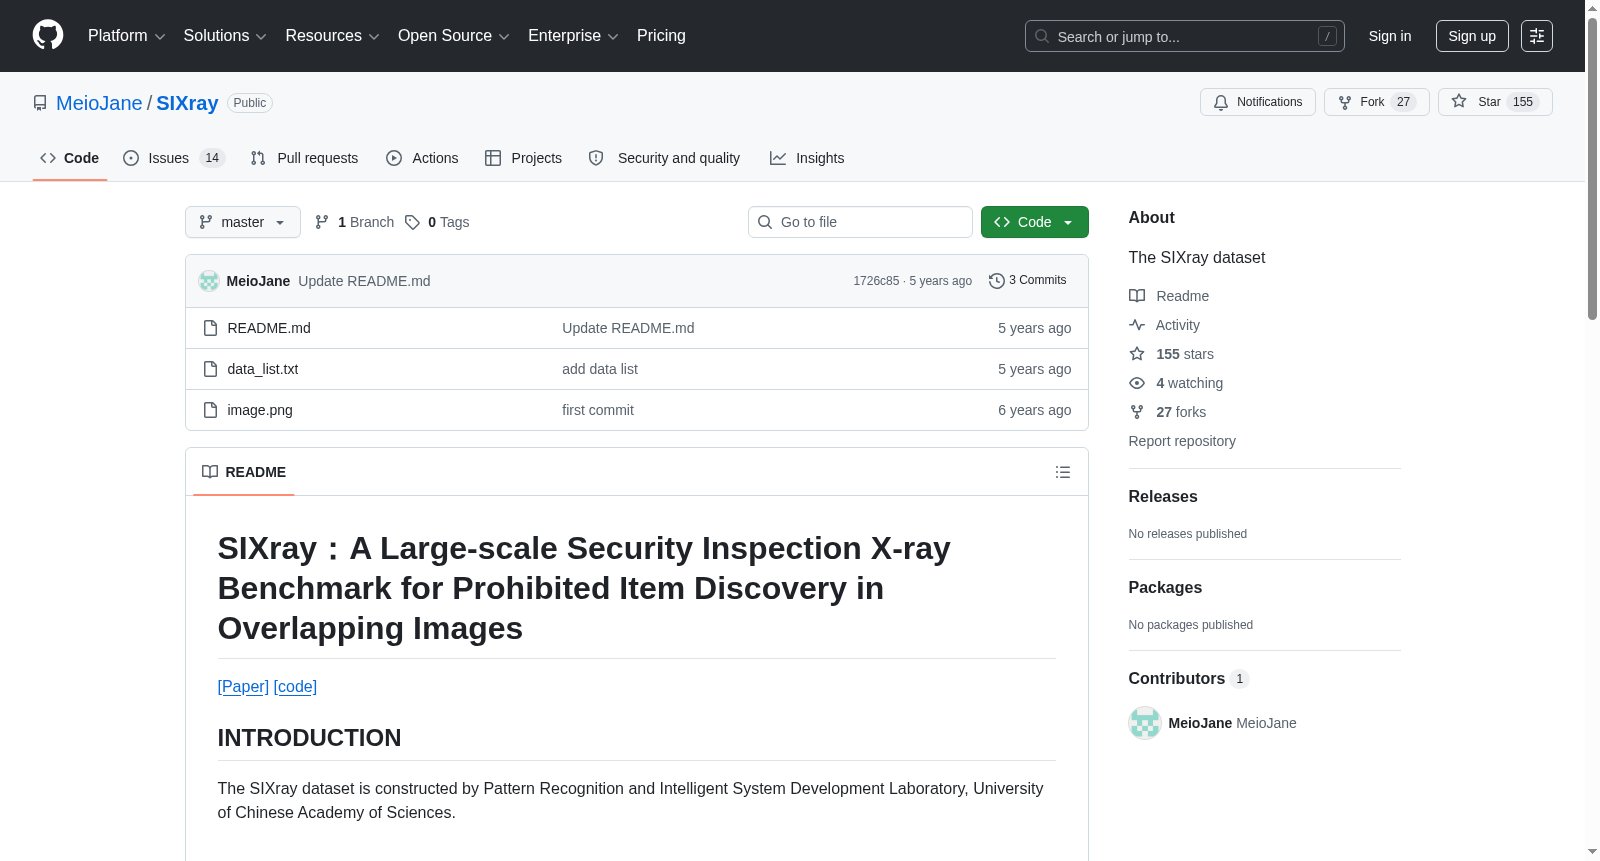Click the Notifications button
This screenshot has width=1600, height=861.
tap(1258, 102)
